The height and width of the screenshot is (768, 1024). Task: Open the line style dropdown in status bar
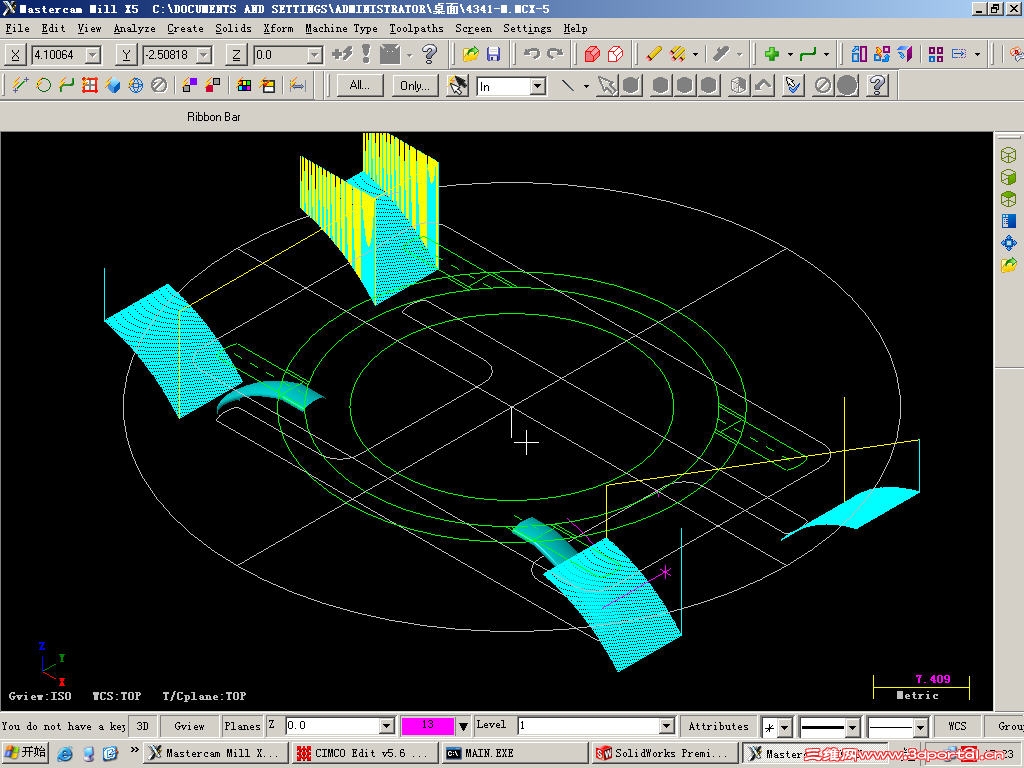852,727
